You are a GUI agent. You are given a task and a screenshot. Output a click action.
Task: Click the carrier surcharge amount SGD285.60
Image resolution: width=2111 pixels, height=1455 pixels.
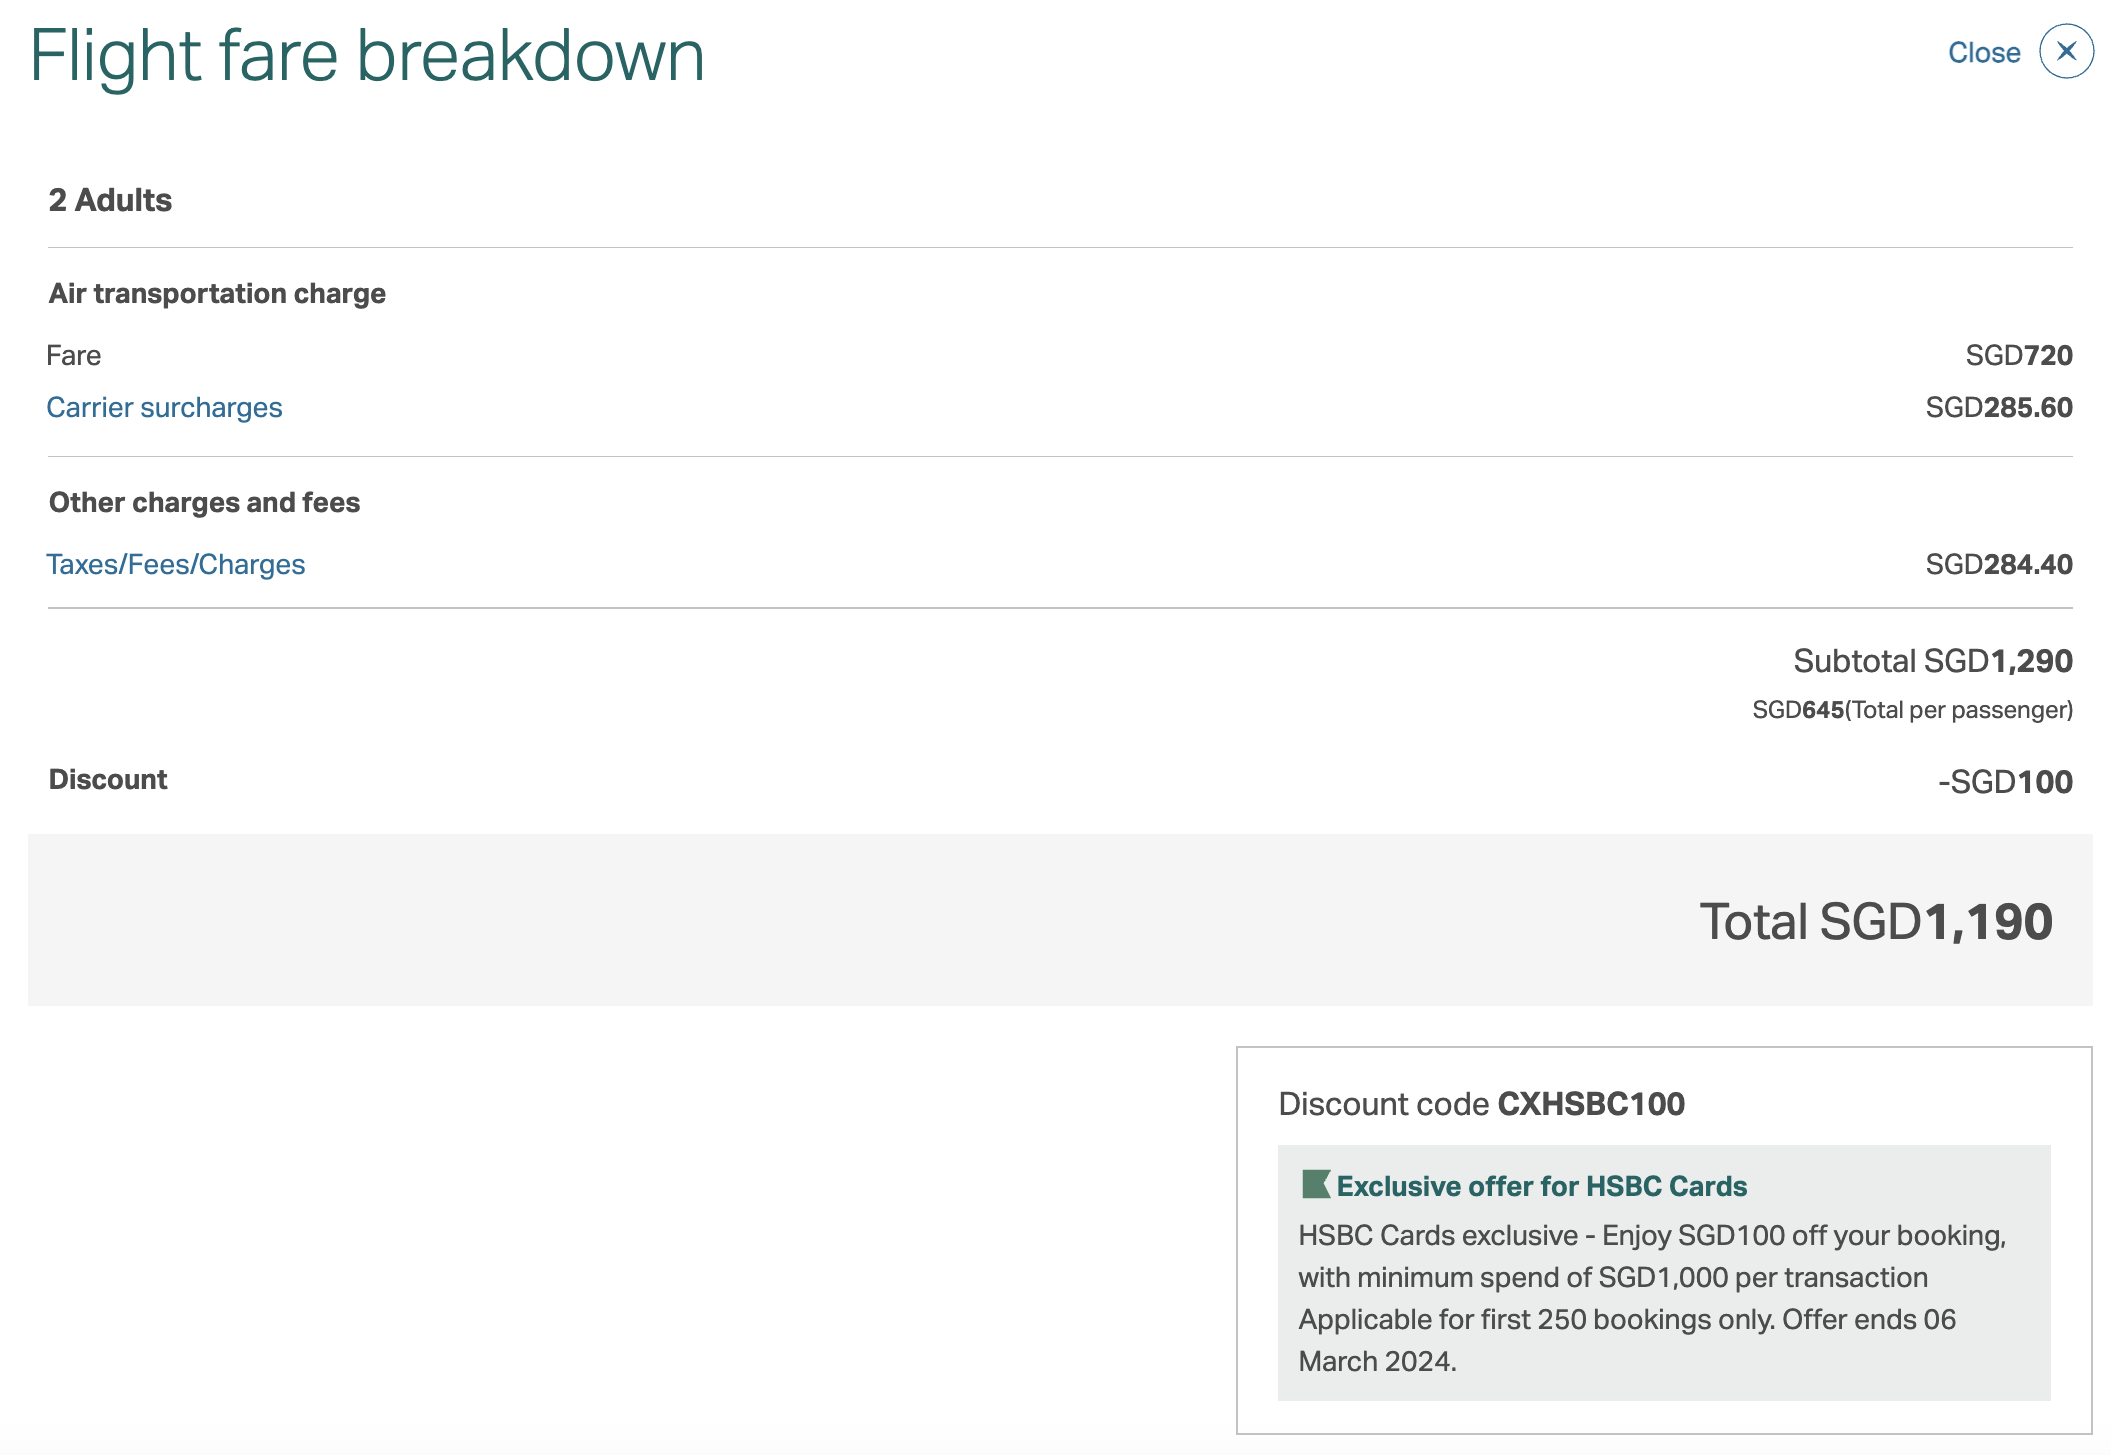point(1998,408)
